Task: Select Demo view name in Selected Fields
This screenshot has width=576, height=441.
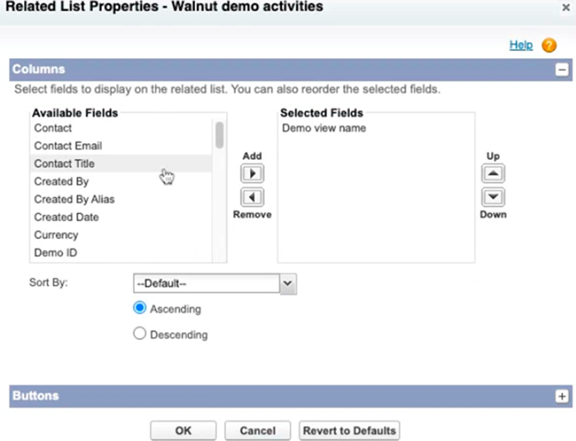Action: (x=324, y=128)
